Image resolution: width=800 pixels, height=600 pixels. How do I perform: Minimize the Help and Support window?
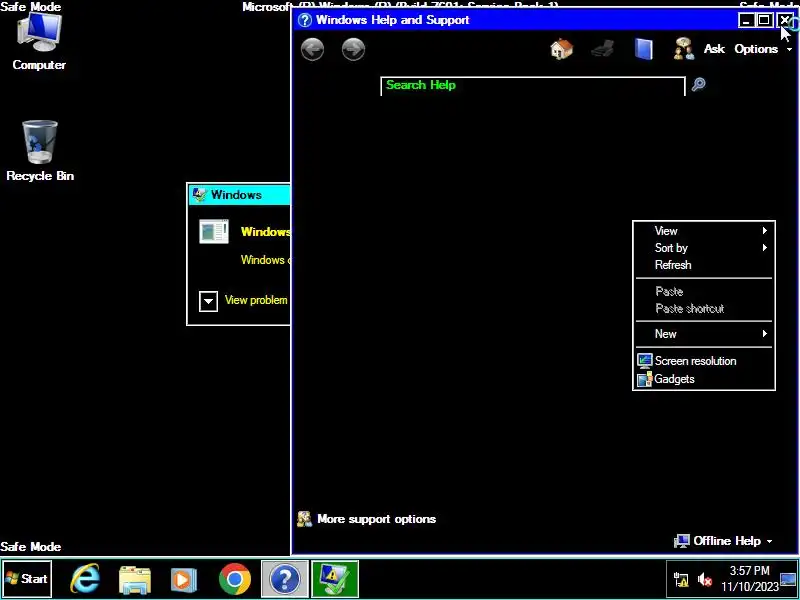tap(746, 20)
